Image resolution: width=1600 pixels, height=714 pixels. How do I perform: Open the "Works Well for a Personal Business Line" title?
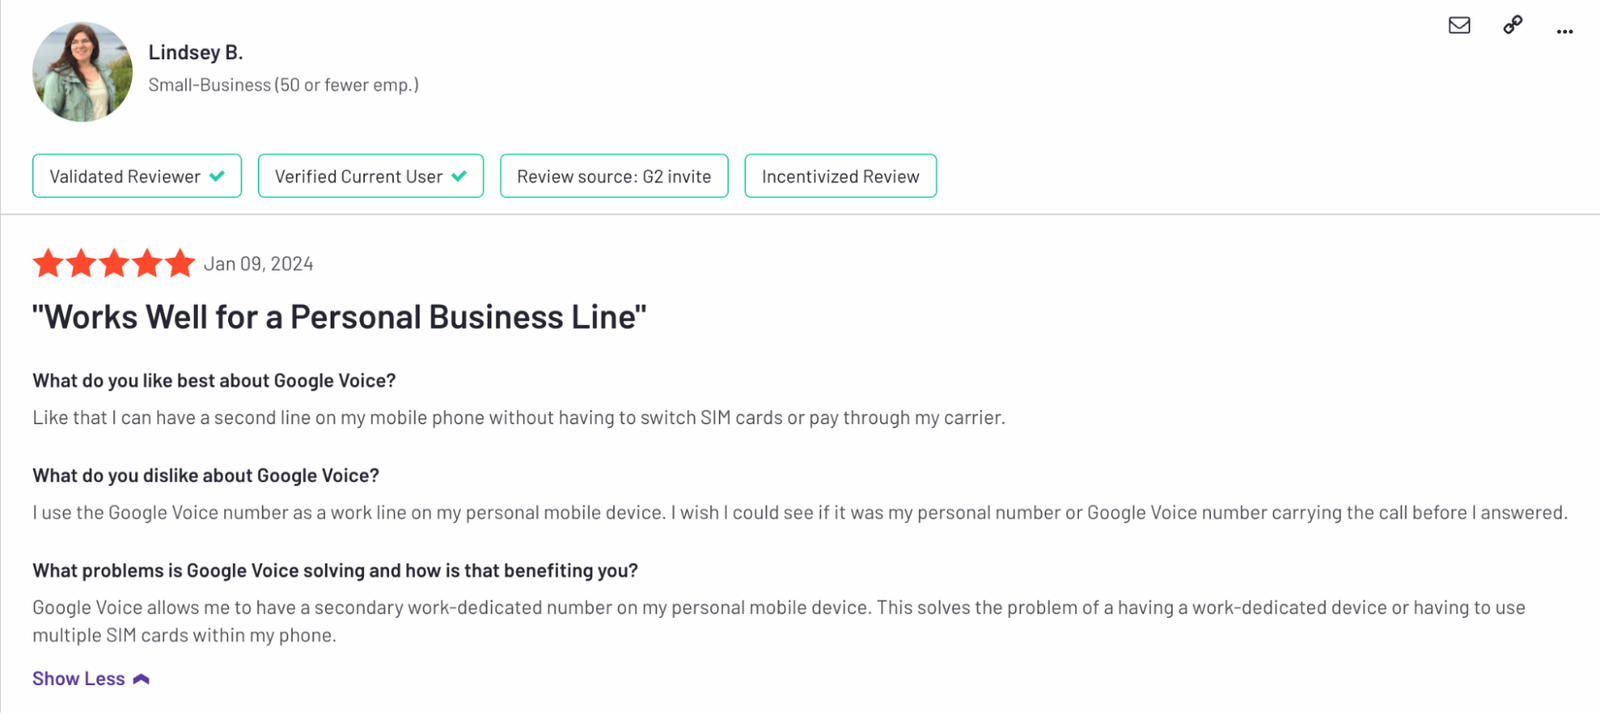[x=339, y=317]
